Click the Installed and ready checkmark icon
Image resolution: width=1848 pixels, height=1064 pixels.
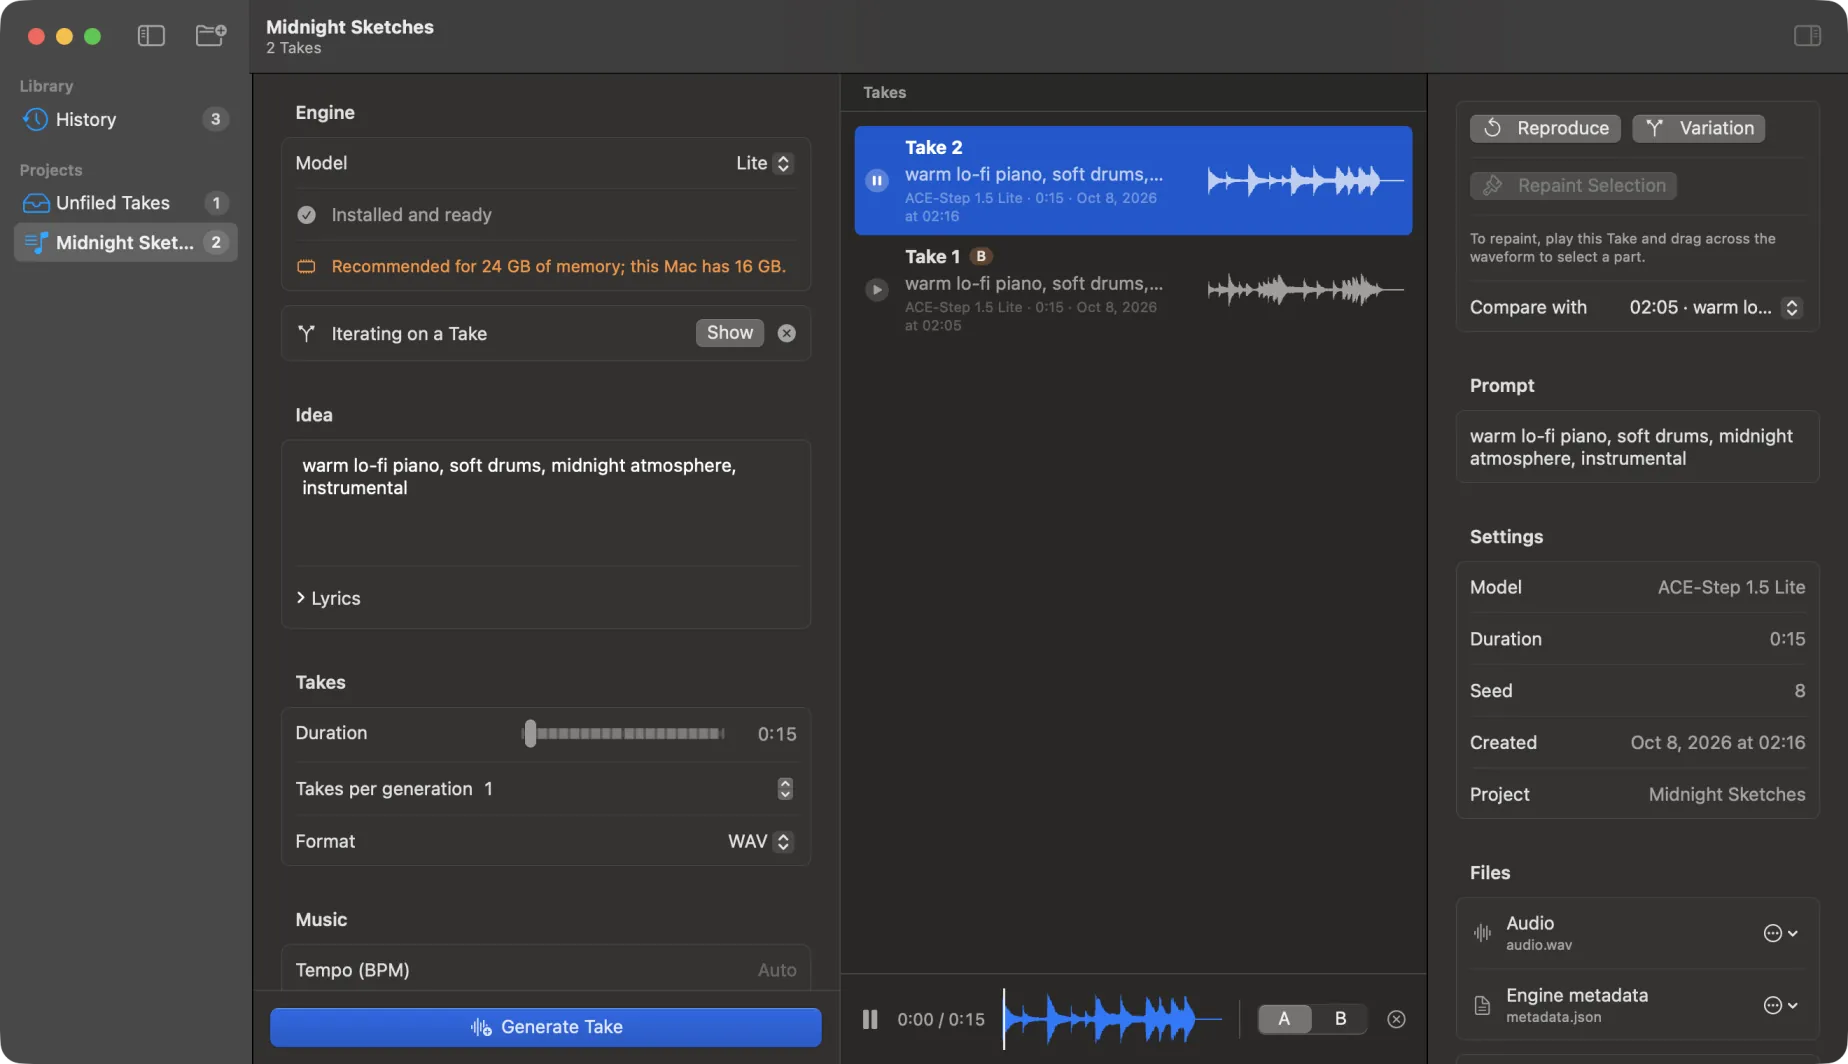tap(306, 215)
